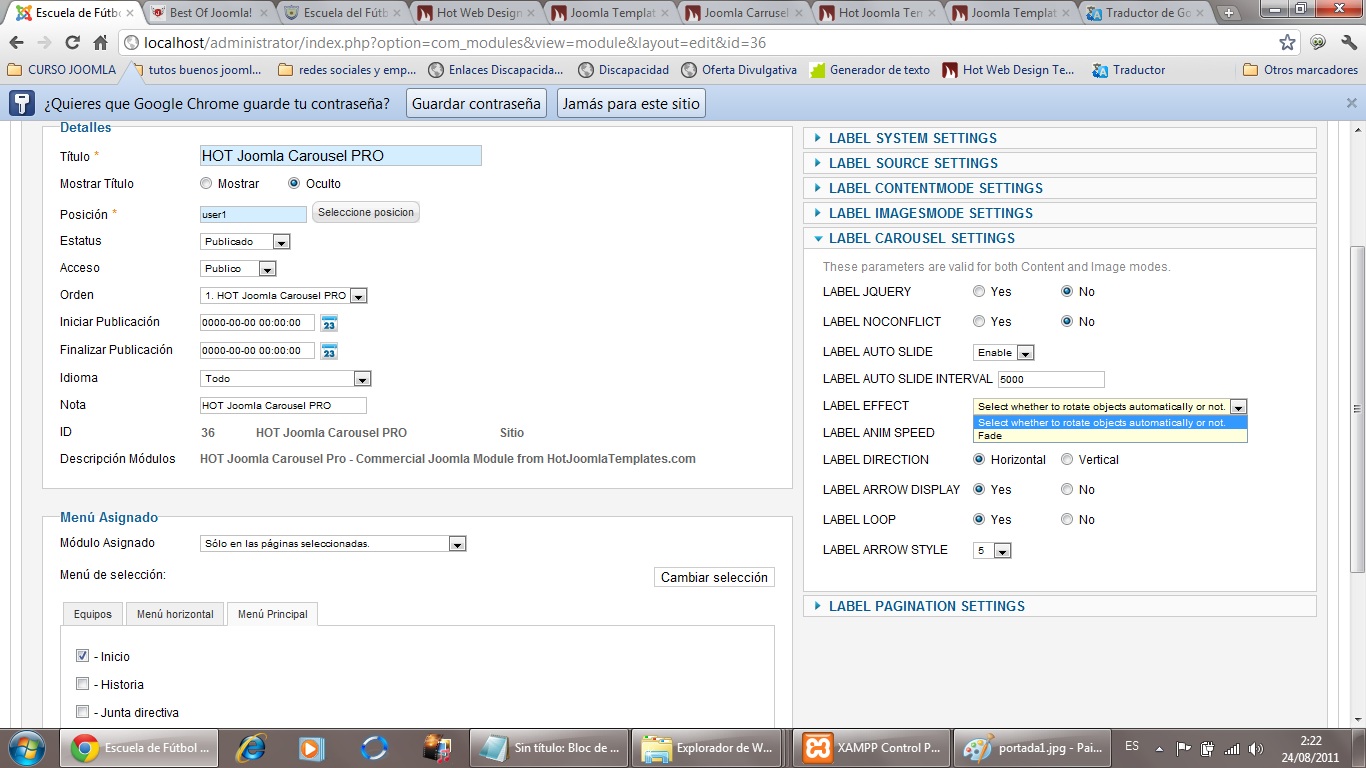Open Traductor bookmark
Screen dimensions: 1366x768
coord(1129,70)
